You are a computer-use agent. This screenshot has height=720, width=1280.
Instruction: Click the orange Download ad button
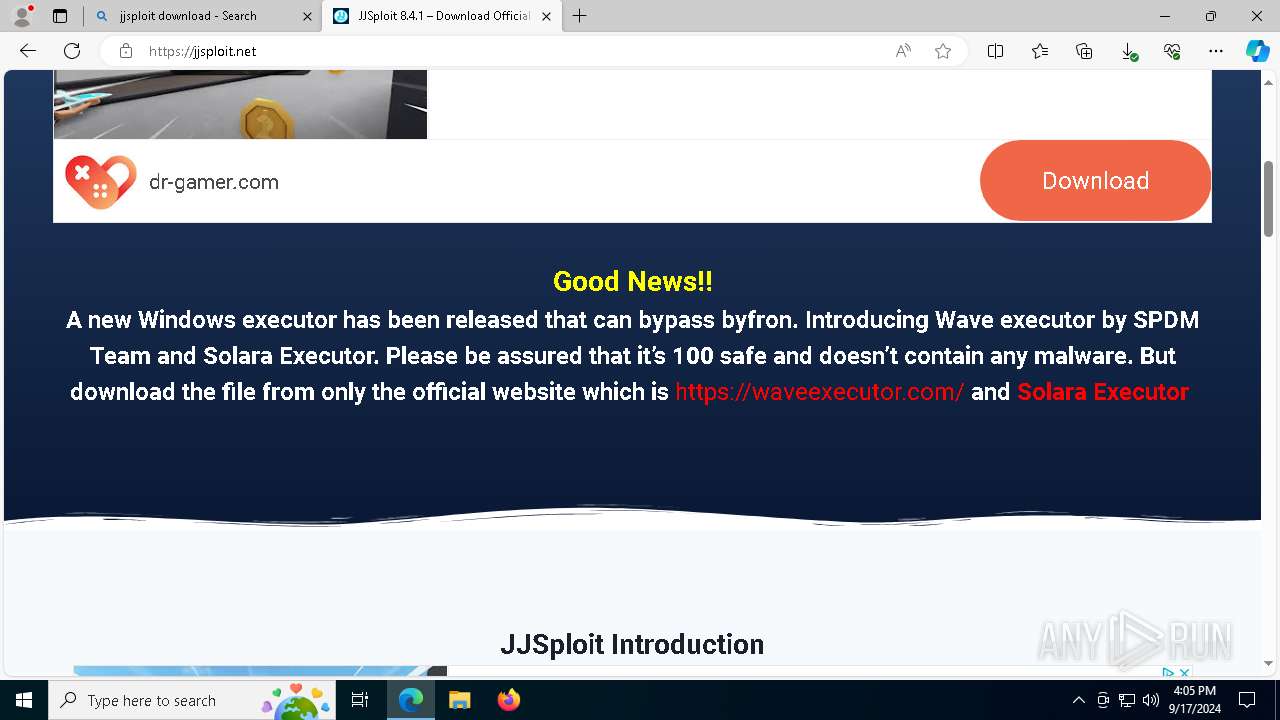click(1095, 181)
